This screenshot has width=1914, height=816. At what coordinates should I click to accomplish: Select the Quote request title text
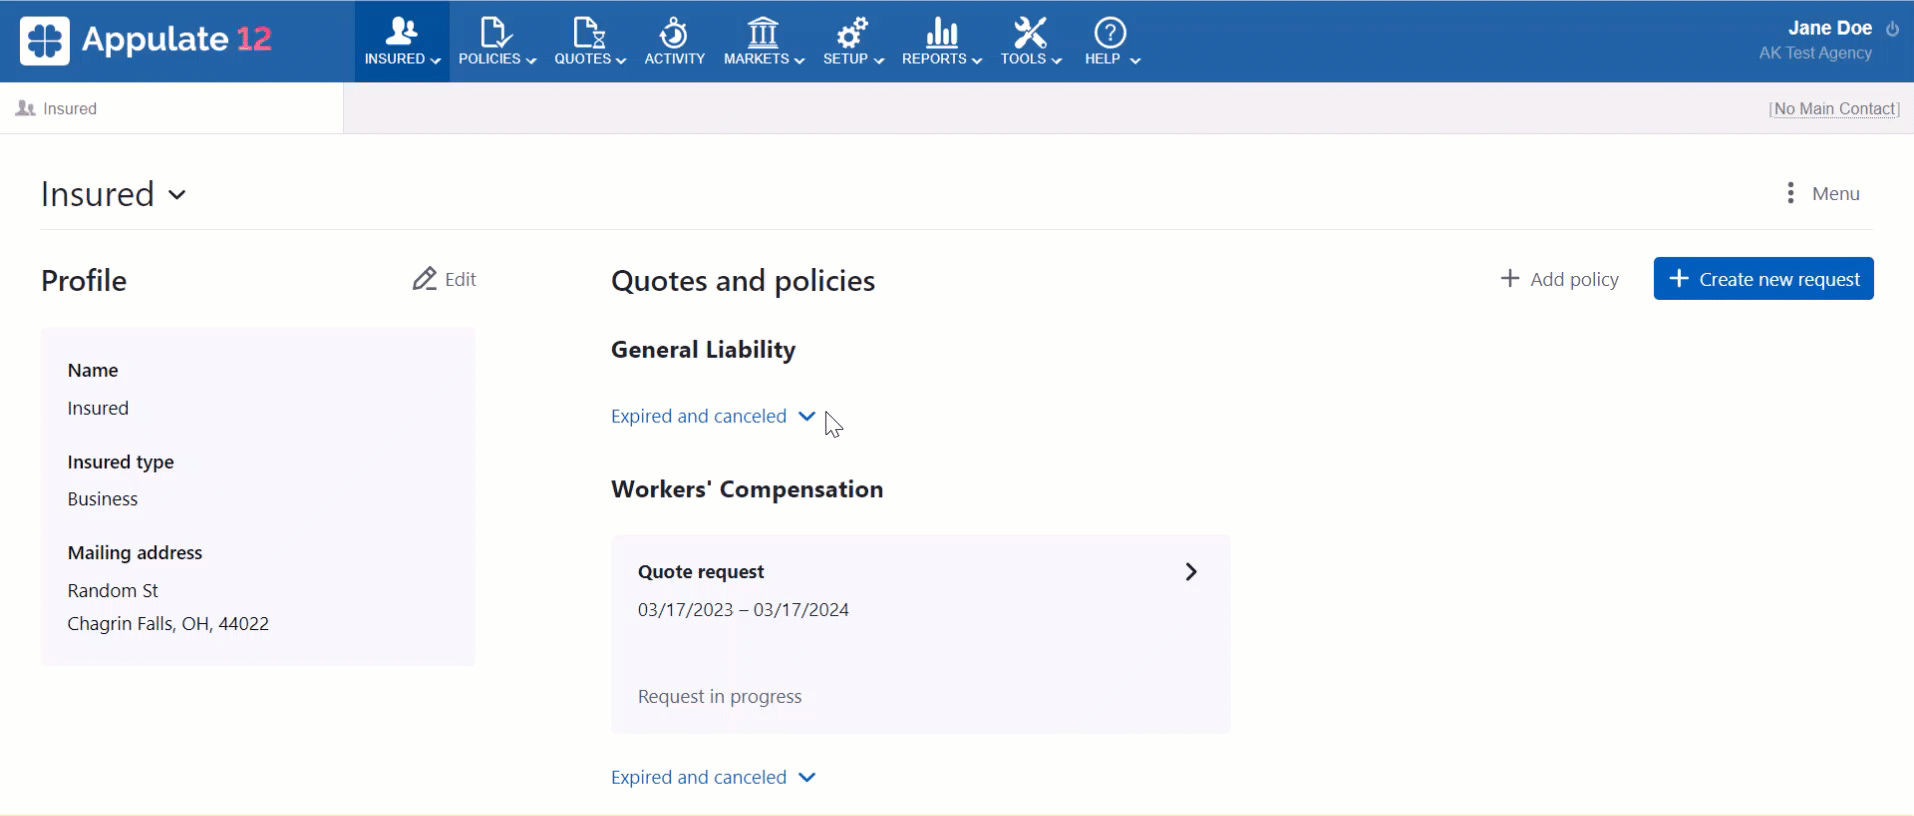[701, 572]
